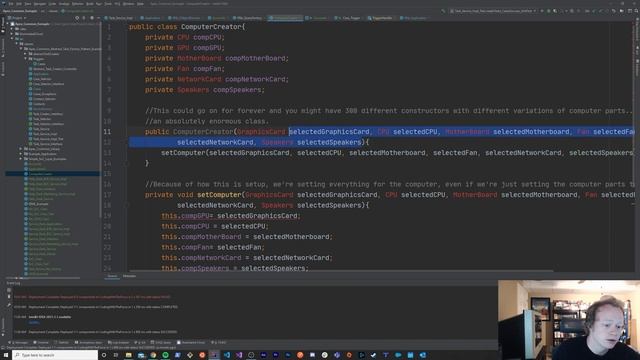The height and width of the screenshot is (360, 640).
Task: Open Google Chrome from the taskbar
Action: tap(153, 355)
